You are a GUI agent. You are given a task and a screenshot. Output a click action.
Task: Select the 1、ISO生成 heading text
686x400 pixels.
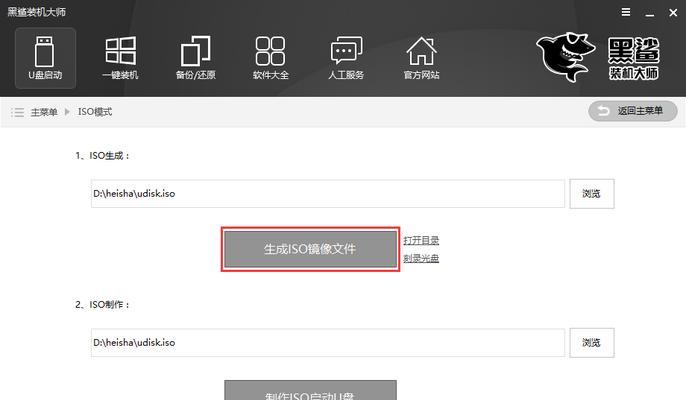click(x=103, y=156)
